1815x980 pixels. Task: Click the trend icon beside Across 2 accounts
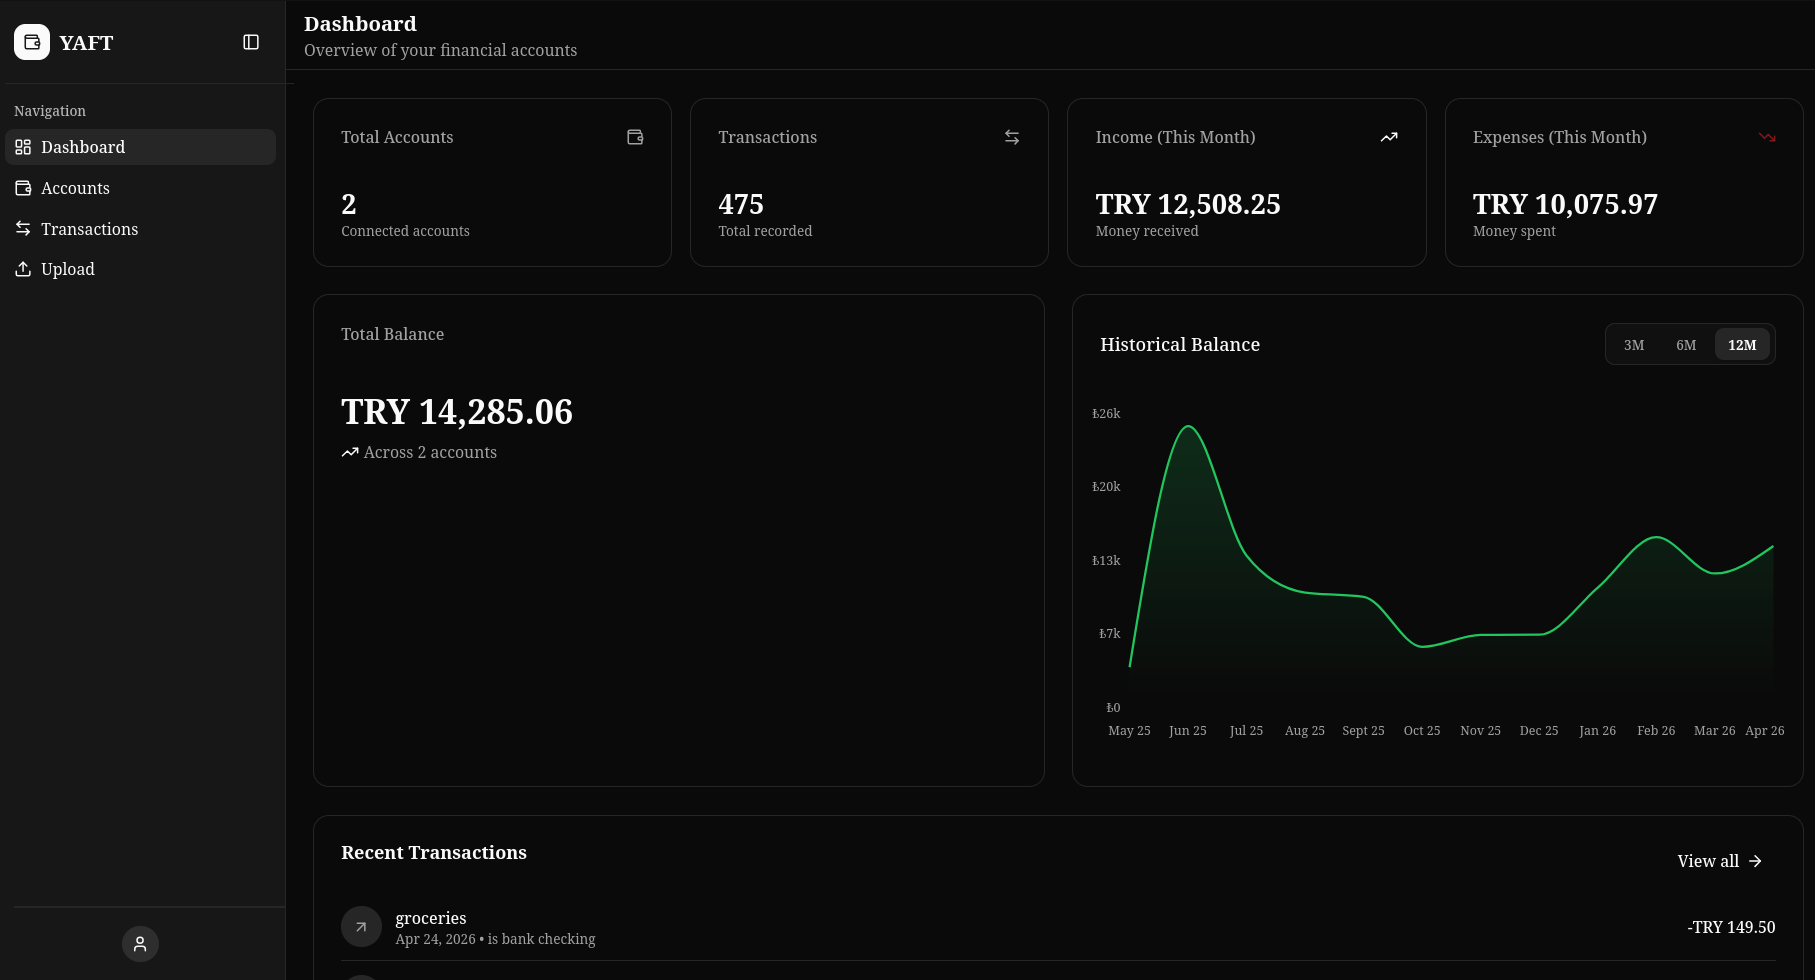click(x=350, y=453)
